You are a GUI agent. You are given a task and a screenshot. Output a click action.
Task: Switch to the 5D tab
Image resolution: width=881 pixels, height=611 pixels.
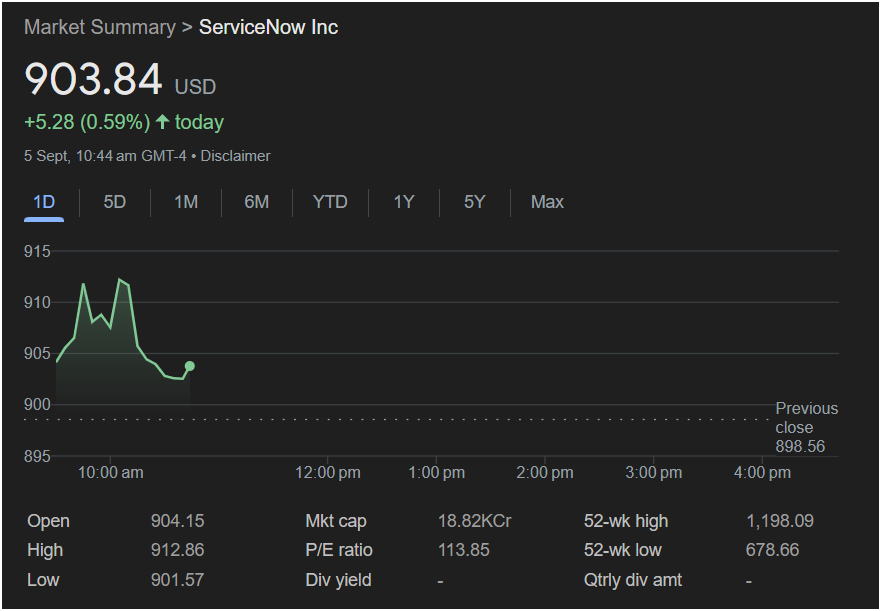[x=115, y=202]
